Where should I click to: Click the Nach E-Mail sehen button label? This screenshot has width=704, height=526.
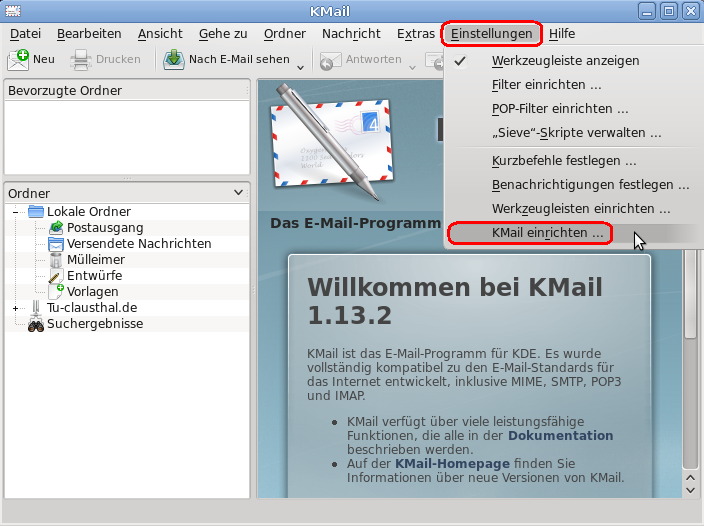(239, 59)
